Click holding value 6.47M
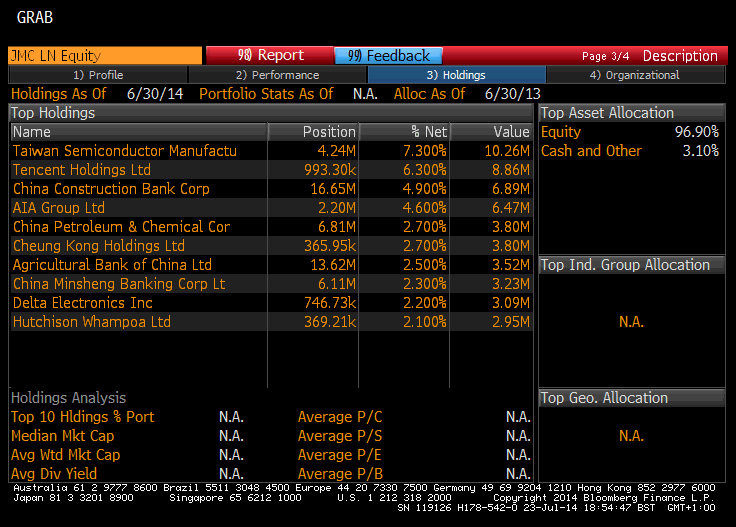The image size is (736, 527). 511,208
